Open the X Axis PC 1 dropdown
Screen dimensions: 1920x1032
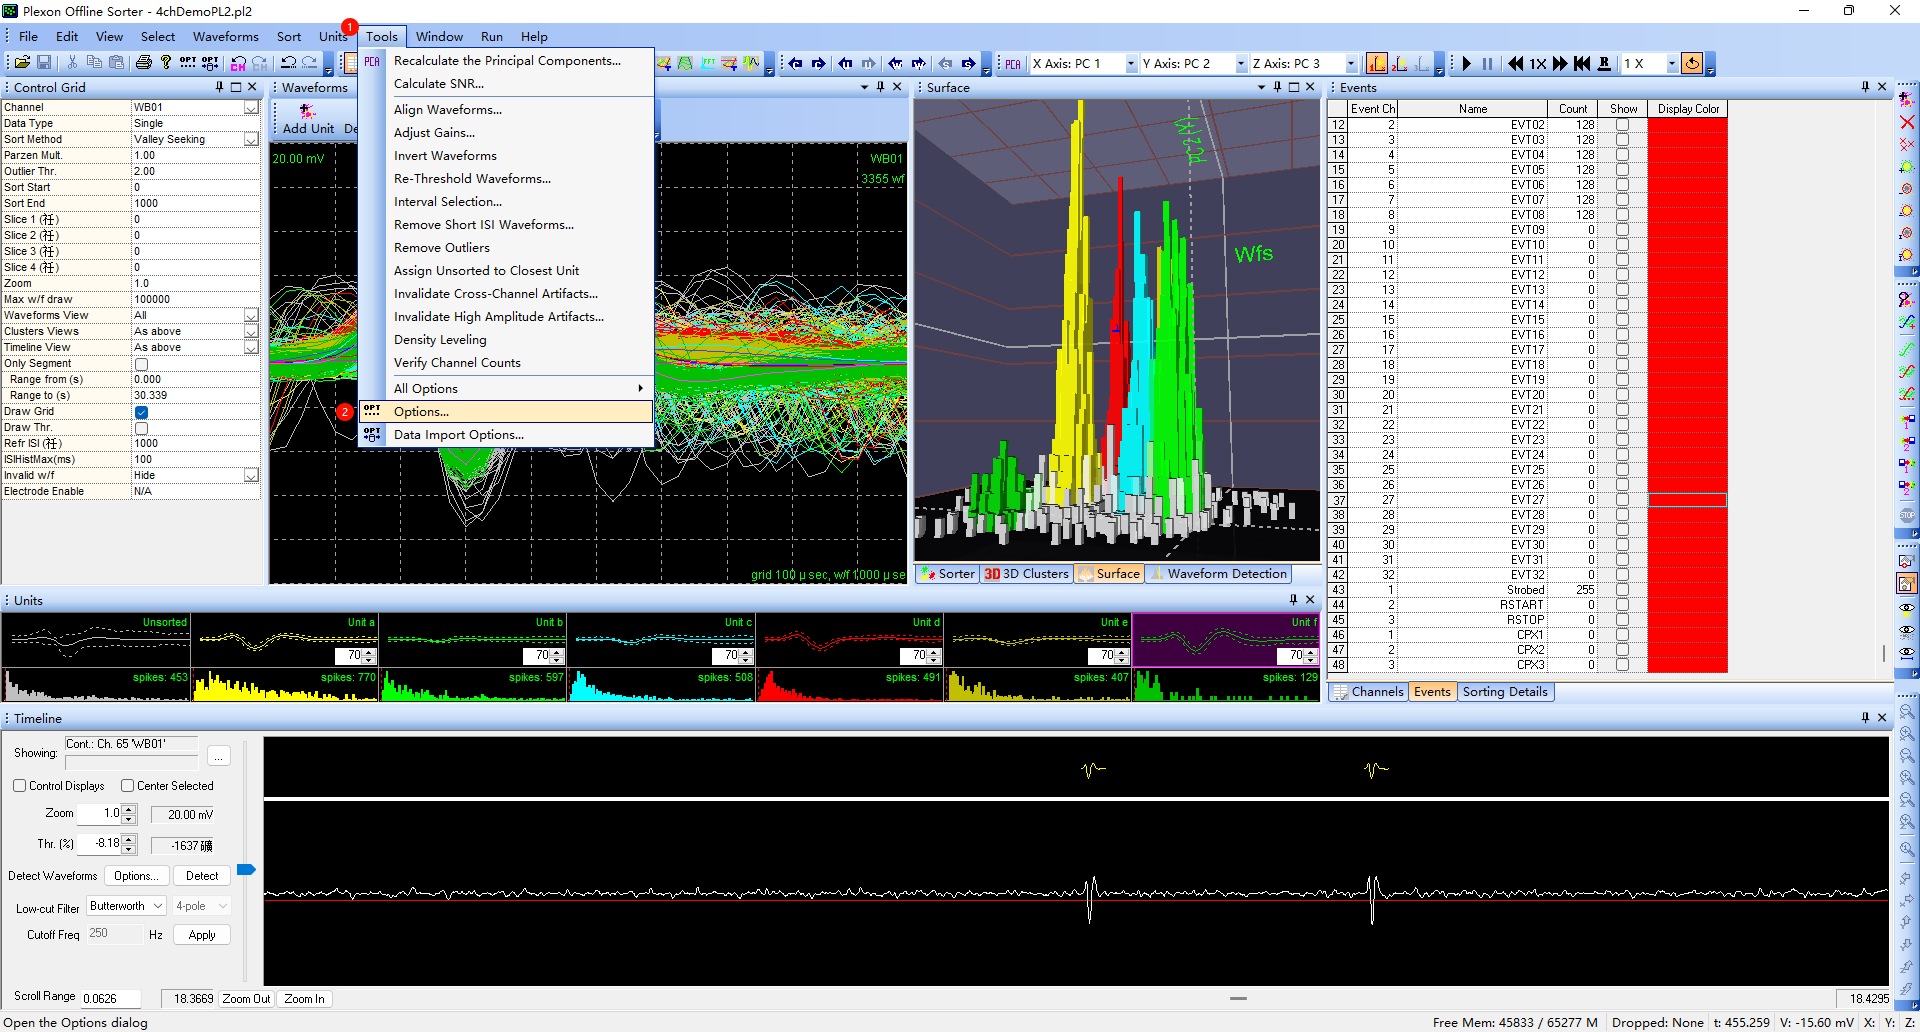click(x=1131, y=64)
